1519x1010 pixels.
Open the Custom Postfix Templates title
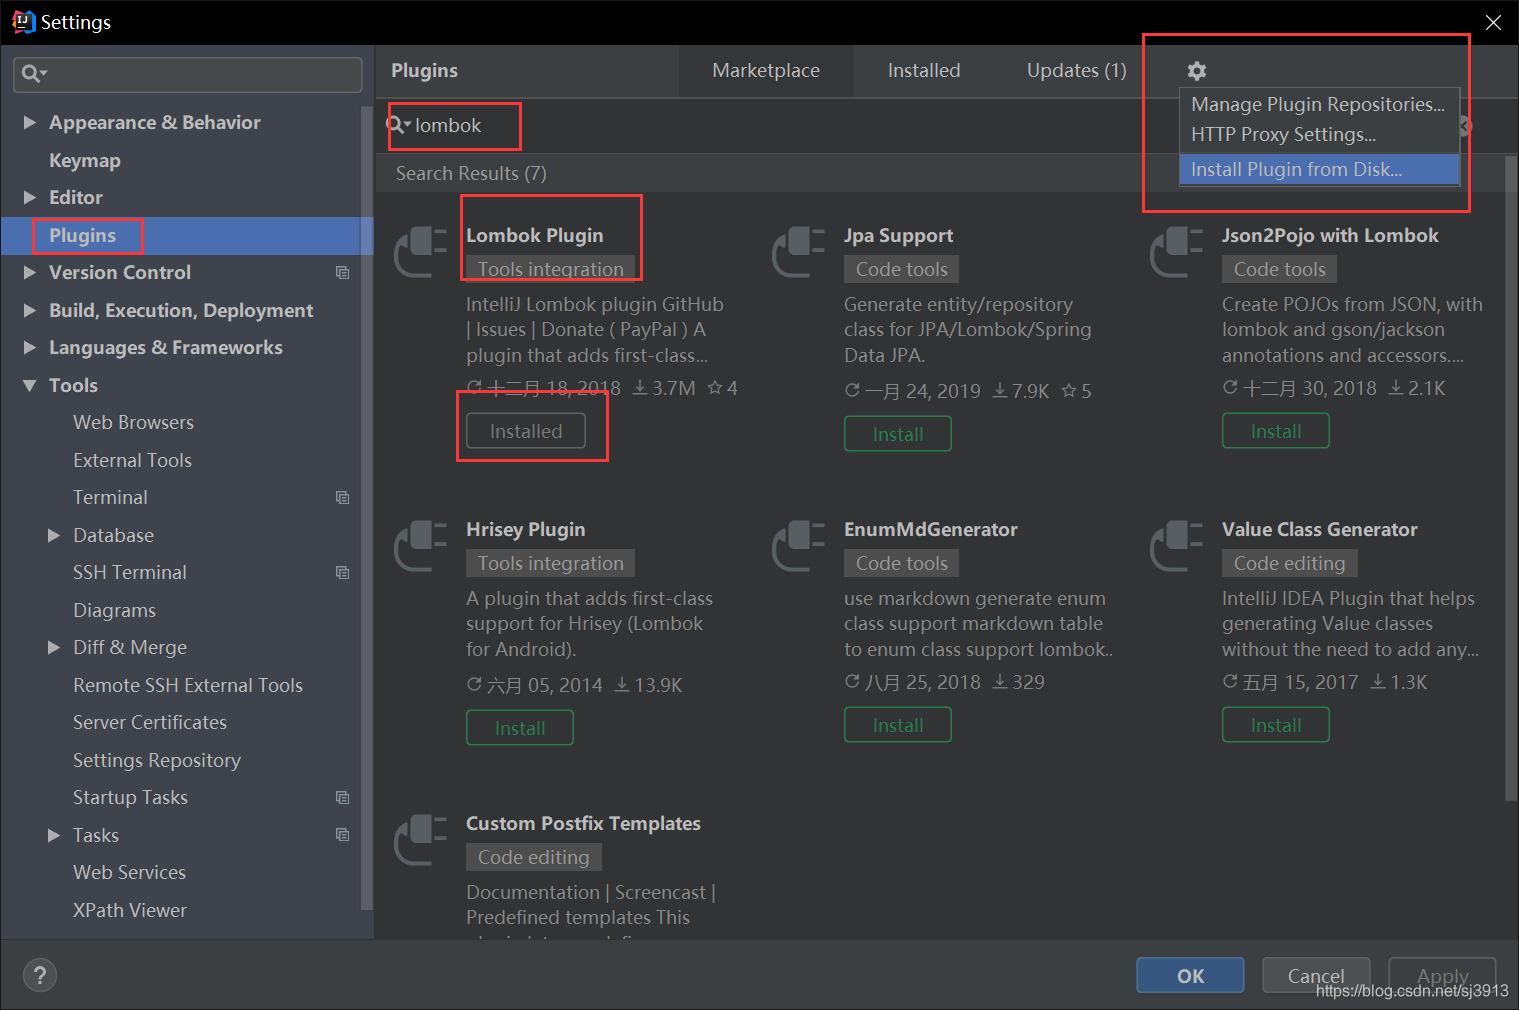[x=583, y=823]
